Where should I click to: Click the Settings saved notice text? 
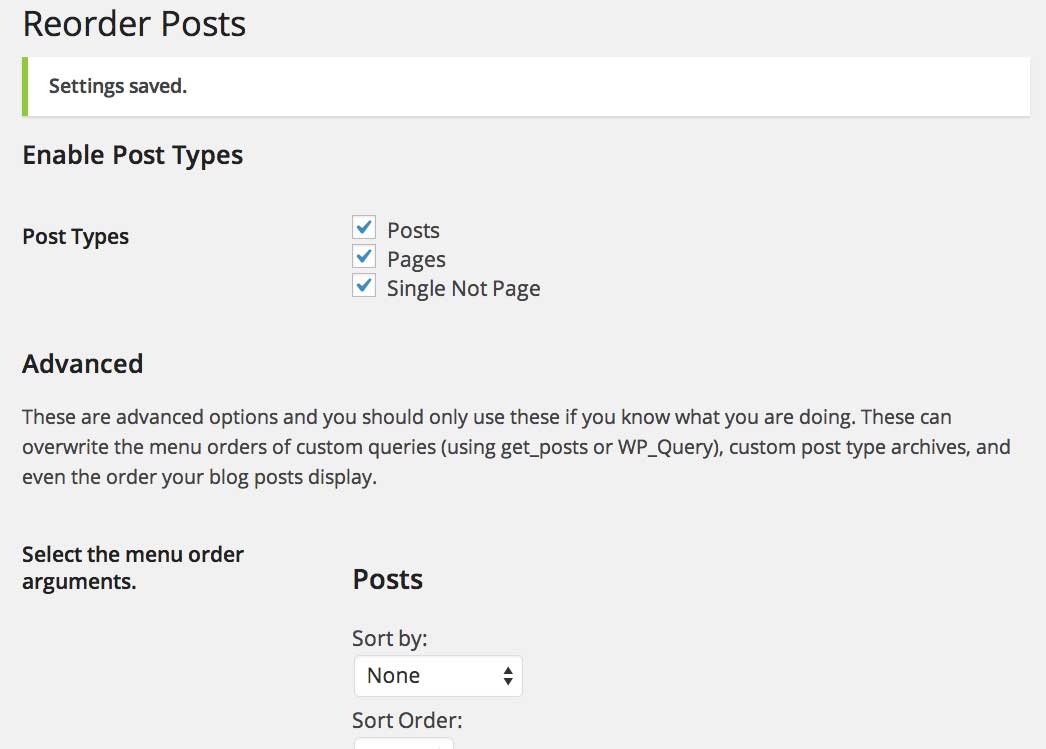click(117, 86)
